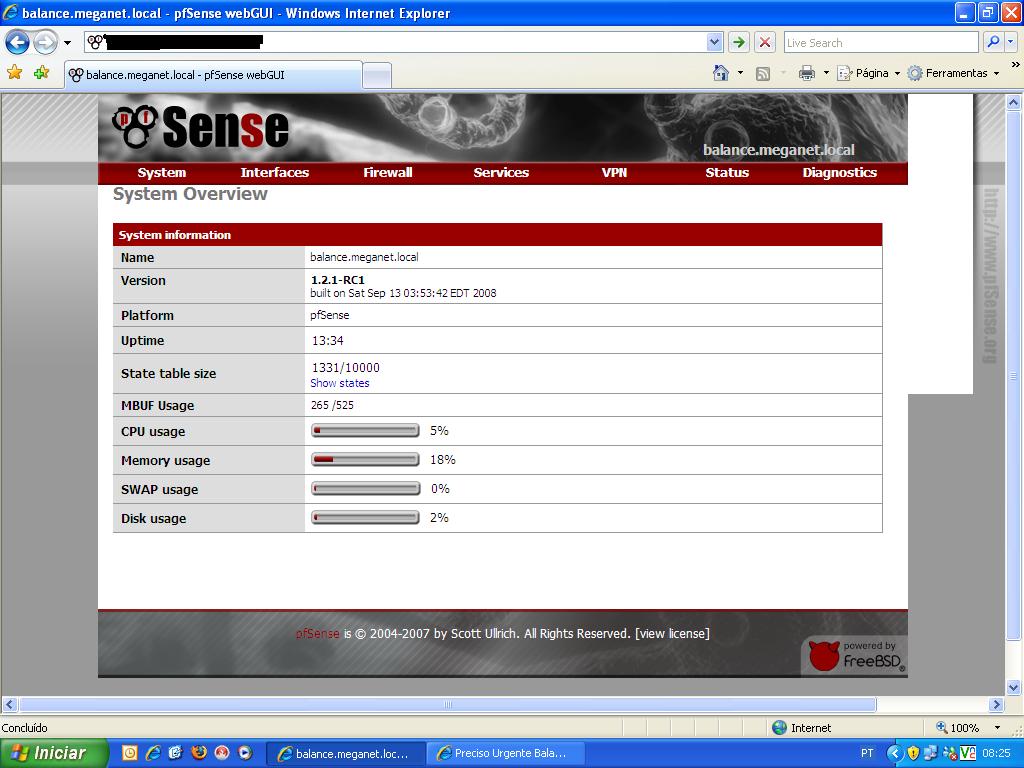Click balance.meganet.loc... taskbar button
The image size is (1024, 768).
tap(346, 754)
